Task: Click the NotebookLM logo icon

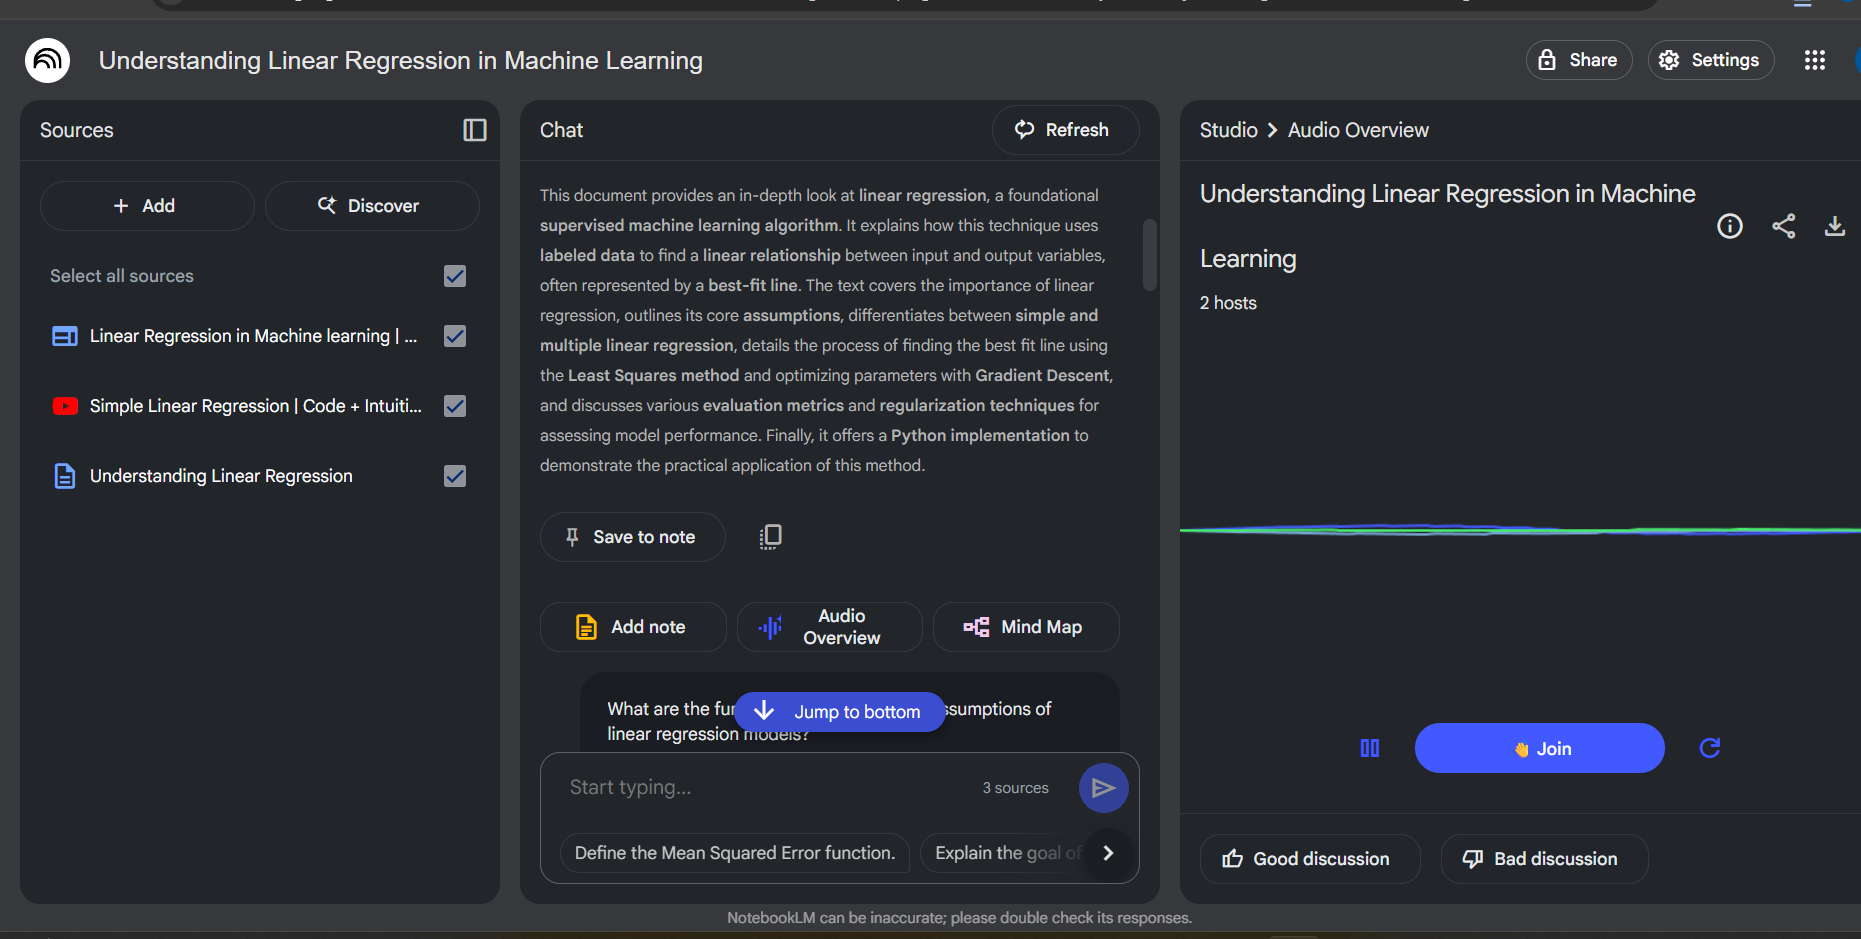Action: coord(47,61)
